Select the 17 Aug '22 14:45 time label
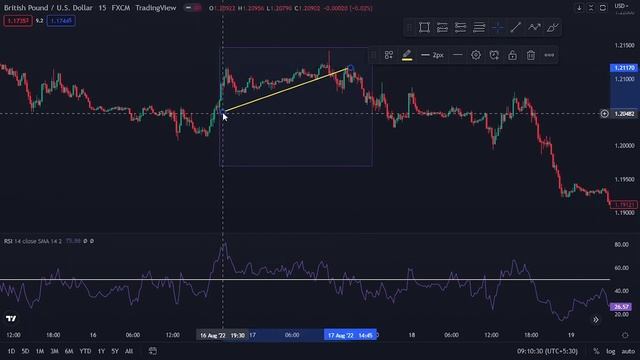This screenshot has height=360, width=640. pyautogui.click(x=351, y=336)
